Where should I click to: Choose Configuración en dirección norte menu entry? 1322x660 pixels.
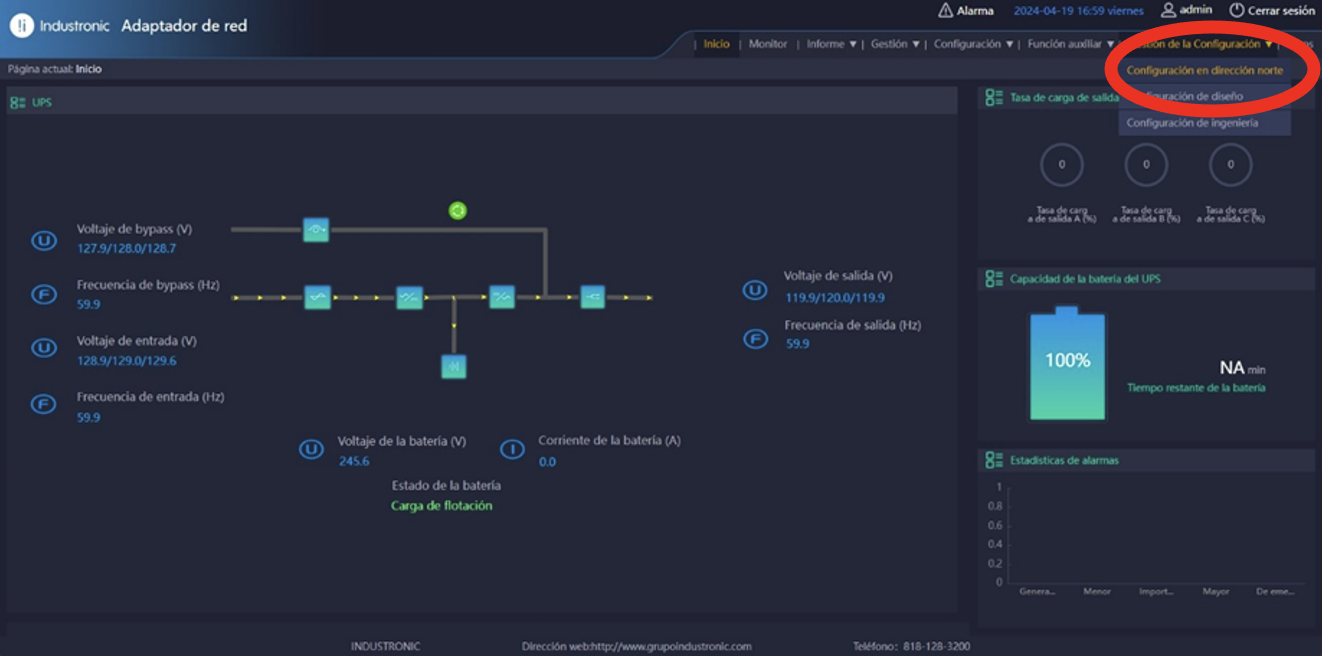click(1204, 71)
